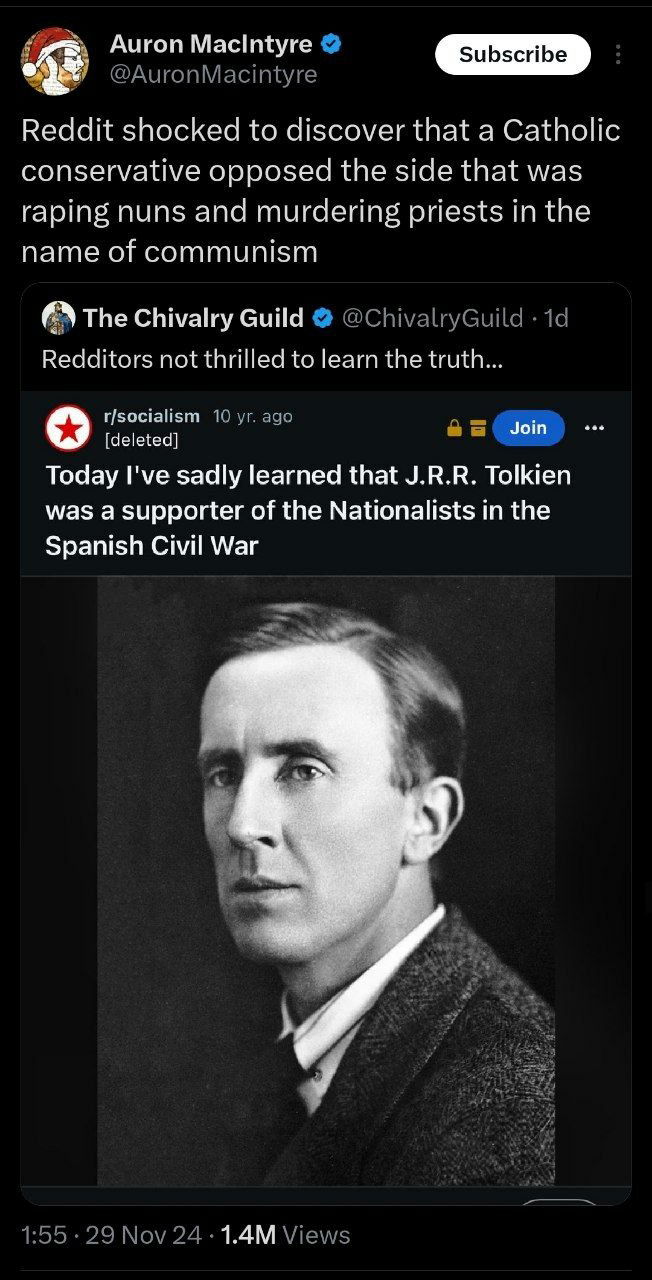Open the 1.4M Views count

coord(285,1235)
